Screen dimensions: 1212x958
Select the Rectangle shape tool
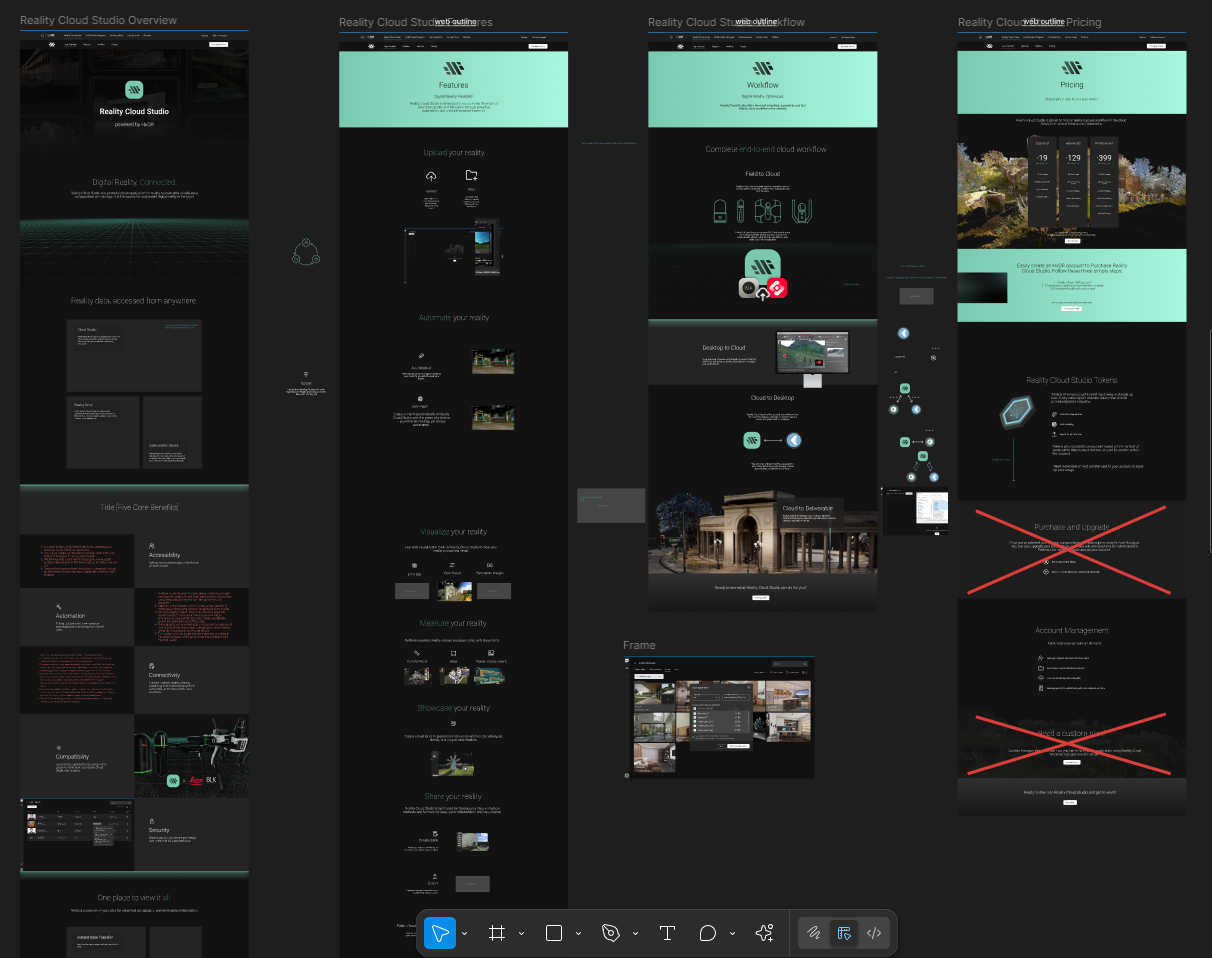tap(553, 933)
